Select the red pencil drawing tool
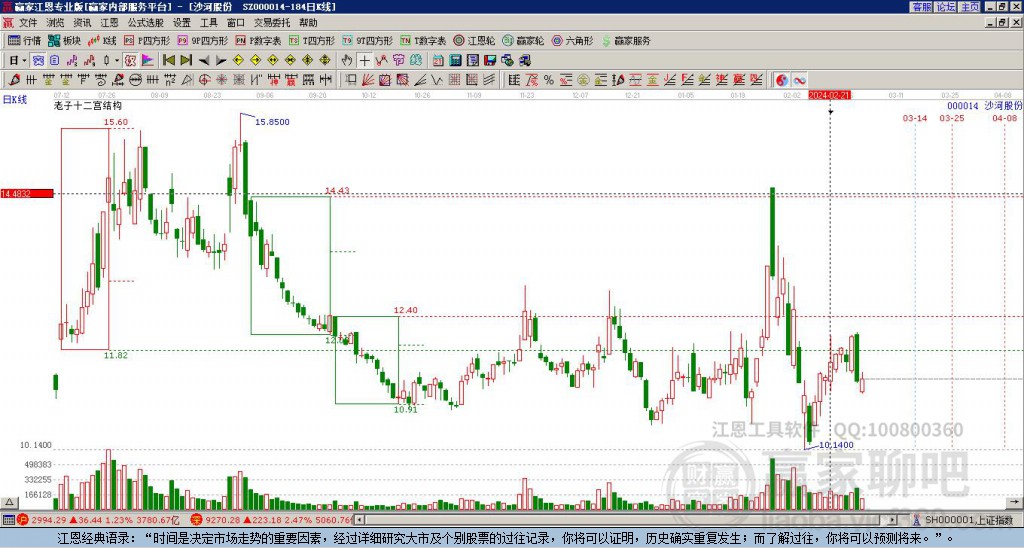The image size is (1024, 548). (x=14, y=80)
